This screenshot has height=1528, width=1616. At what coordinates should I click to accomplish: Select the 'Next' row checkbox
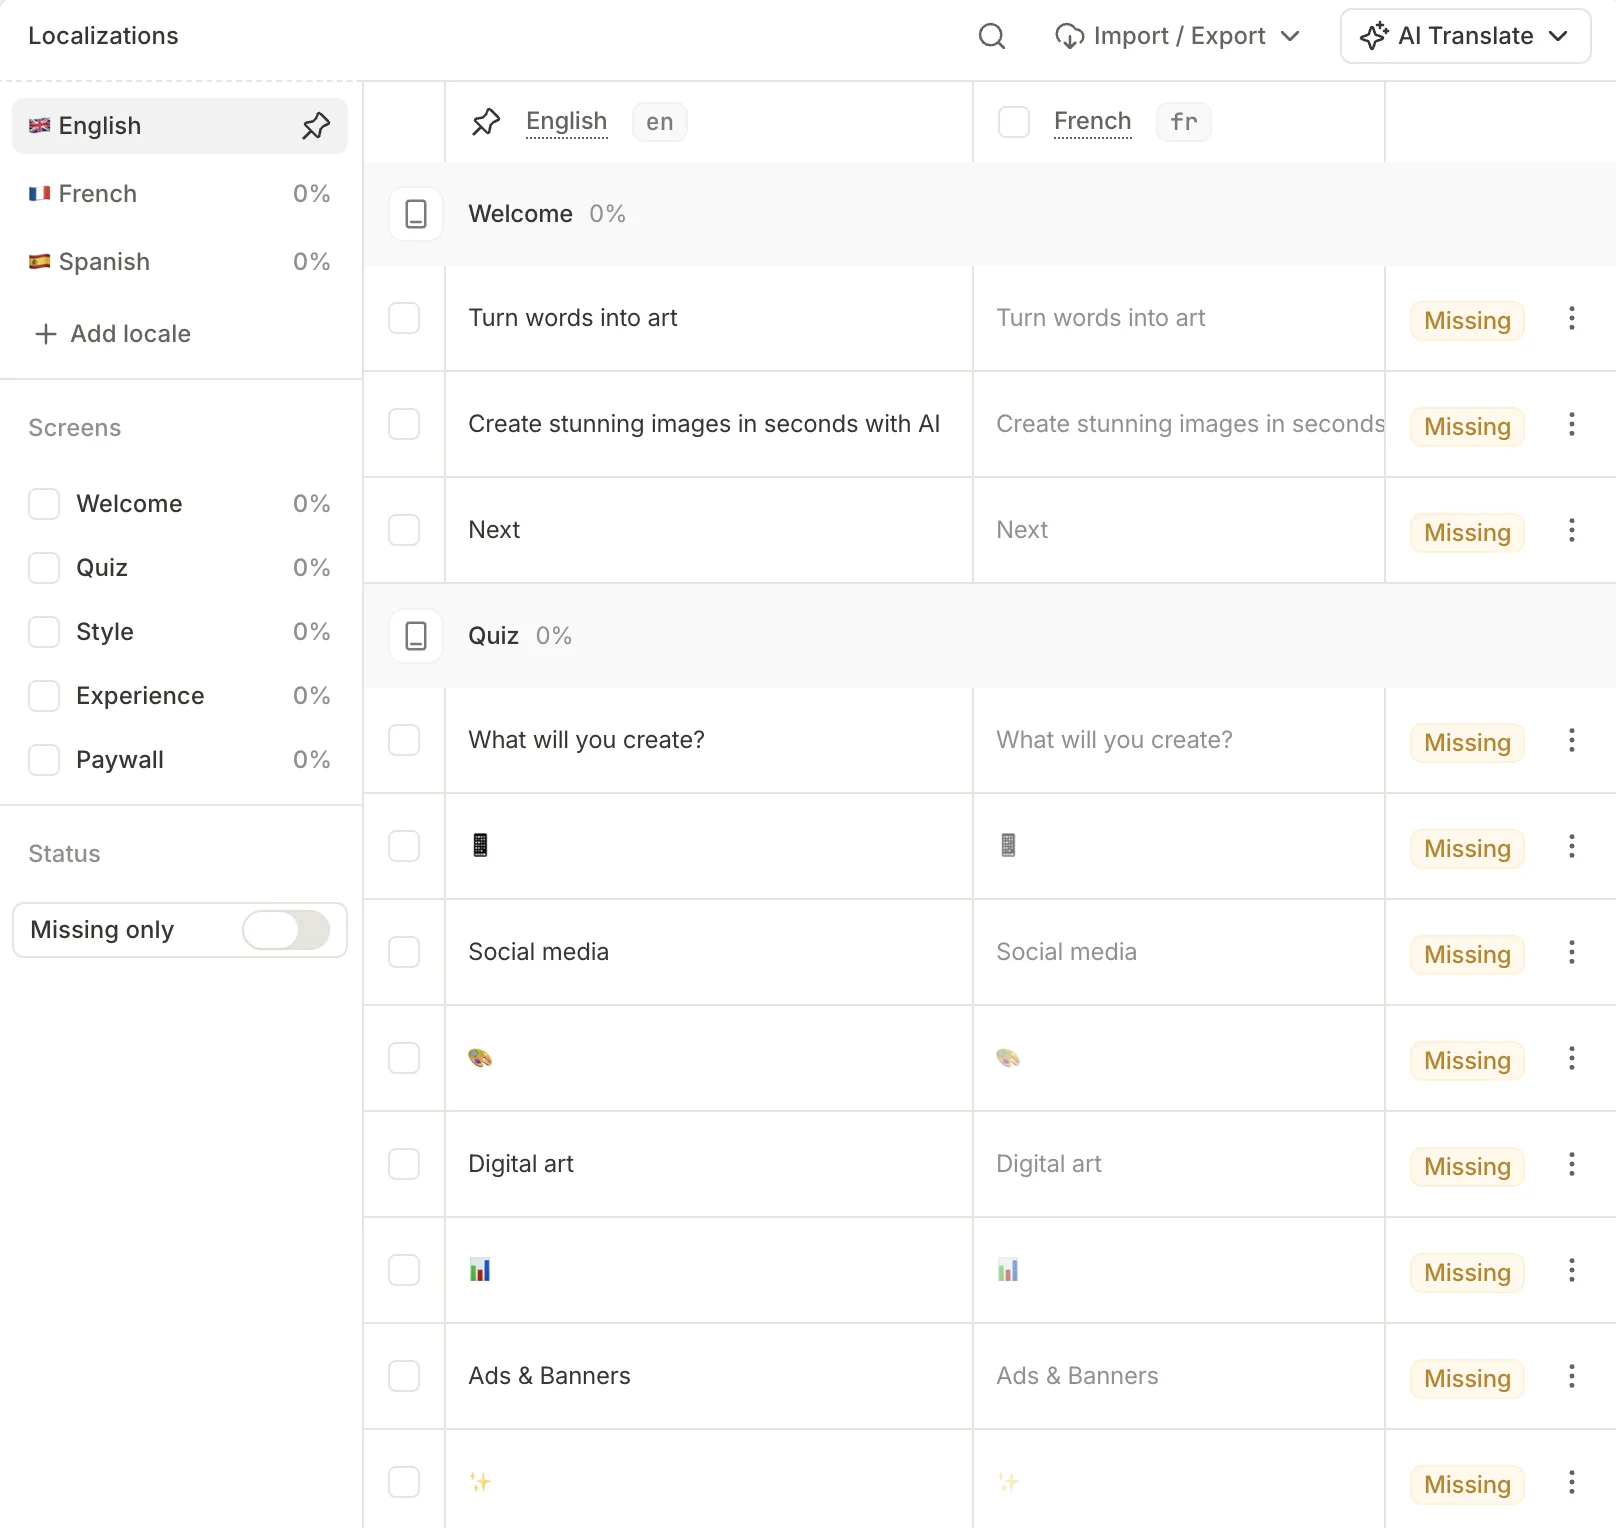point(404,530)
